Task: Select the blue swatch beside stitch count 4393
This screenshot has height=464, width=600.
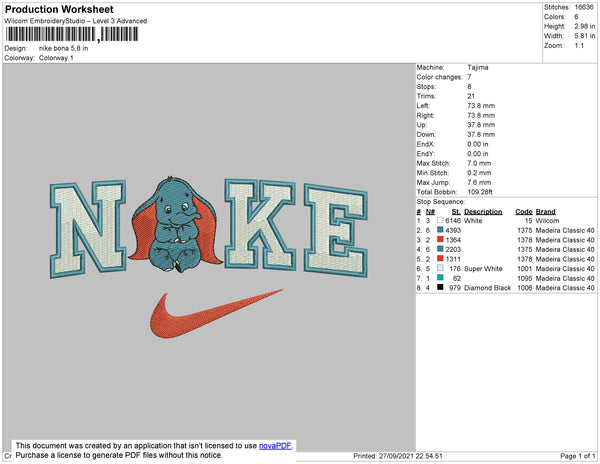Action: [x=440, y=230]
